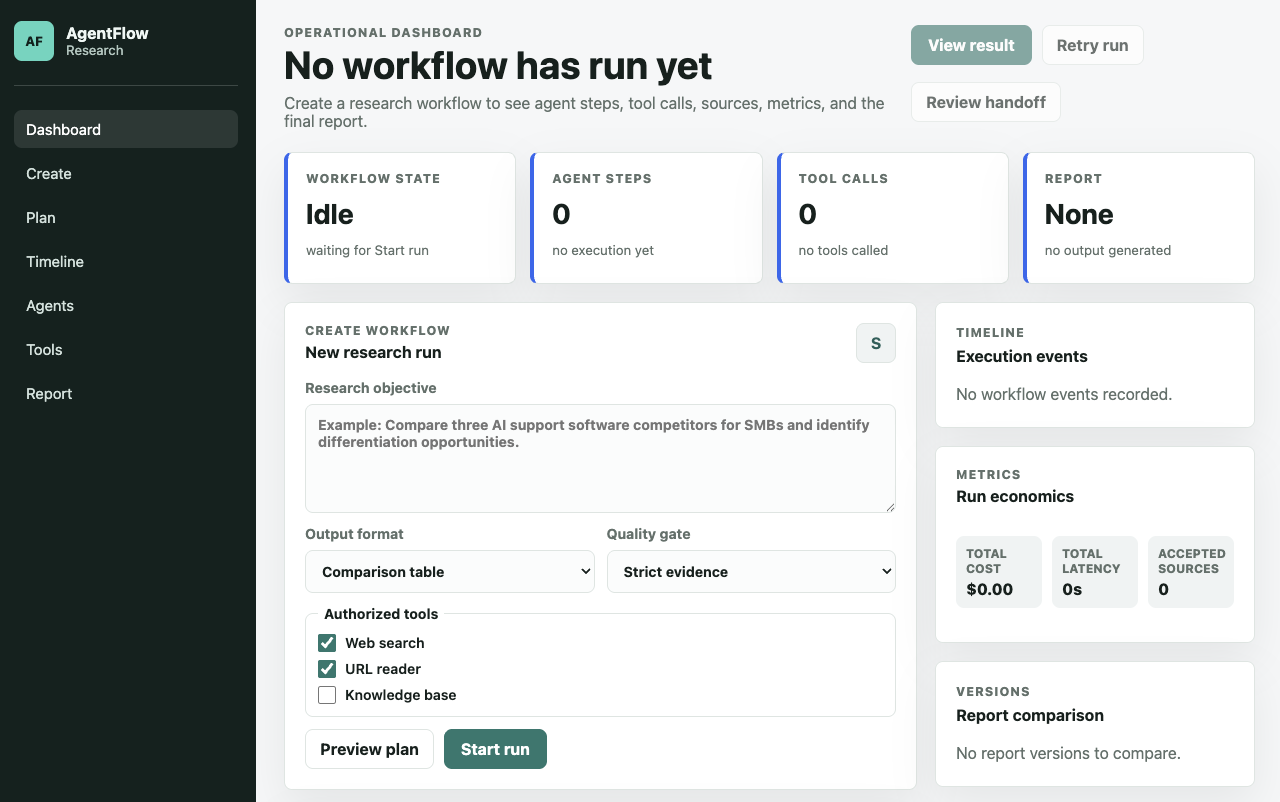1280x802 pixels.
Task: Open the Dashboard sidebar item
Action: coord(126,129)
